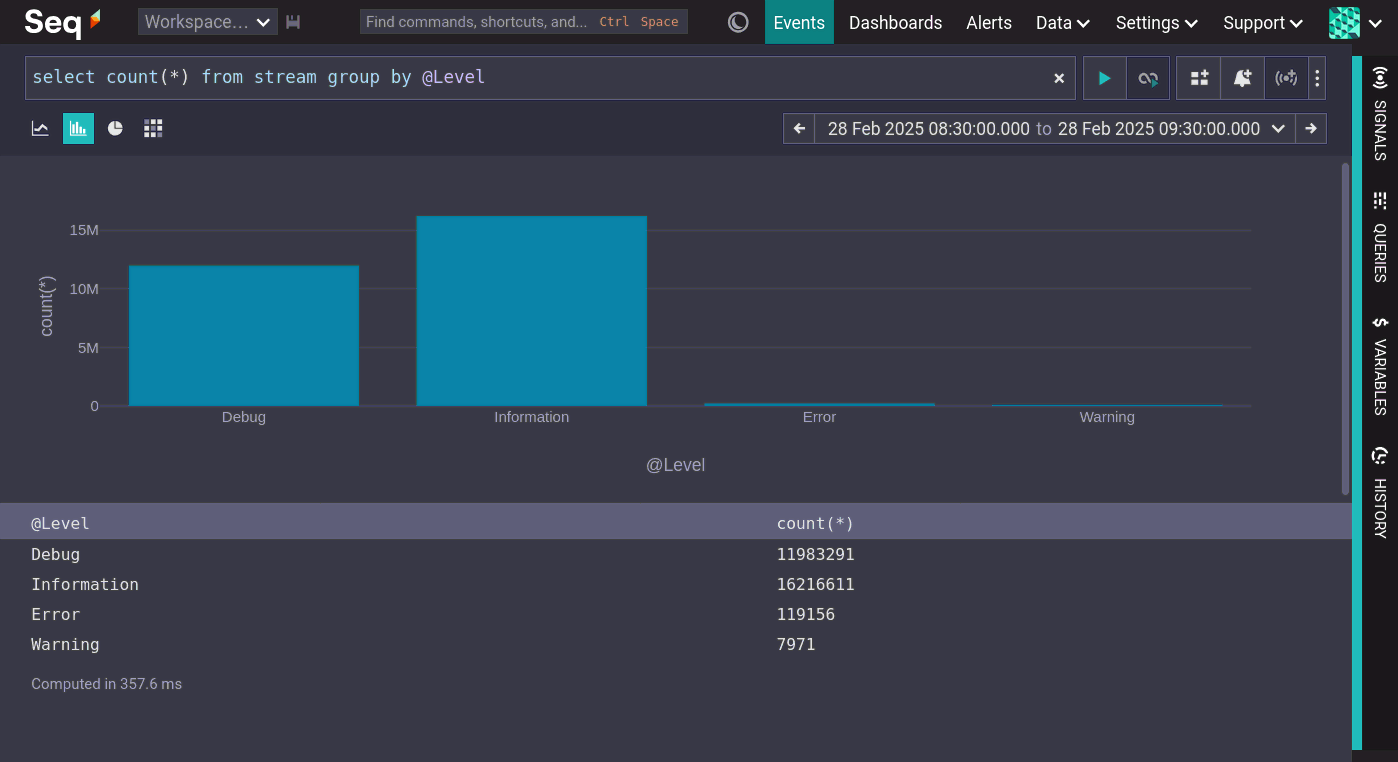Save the workspace with disk icon
The width and height of the screenshot is (1398, 762).
(x=293, y=22)
